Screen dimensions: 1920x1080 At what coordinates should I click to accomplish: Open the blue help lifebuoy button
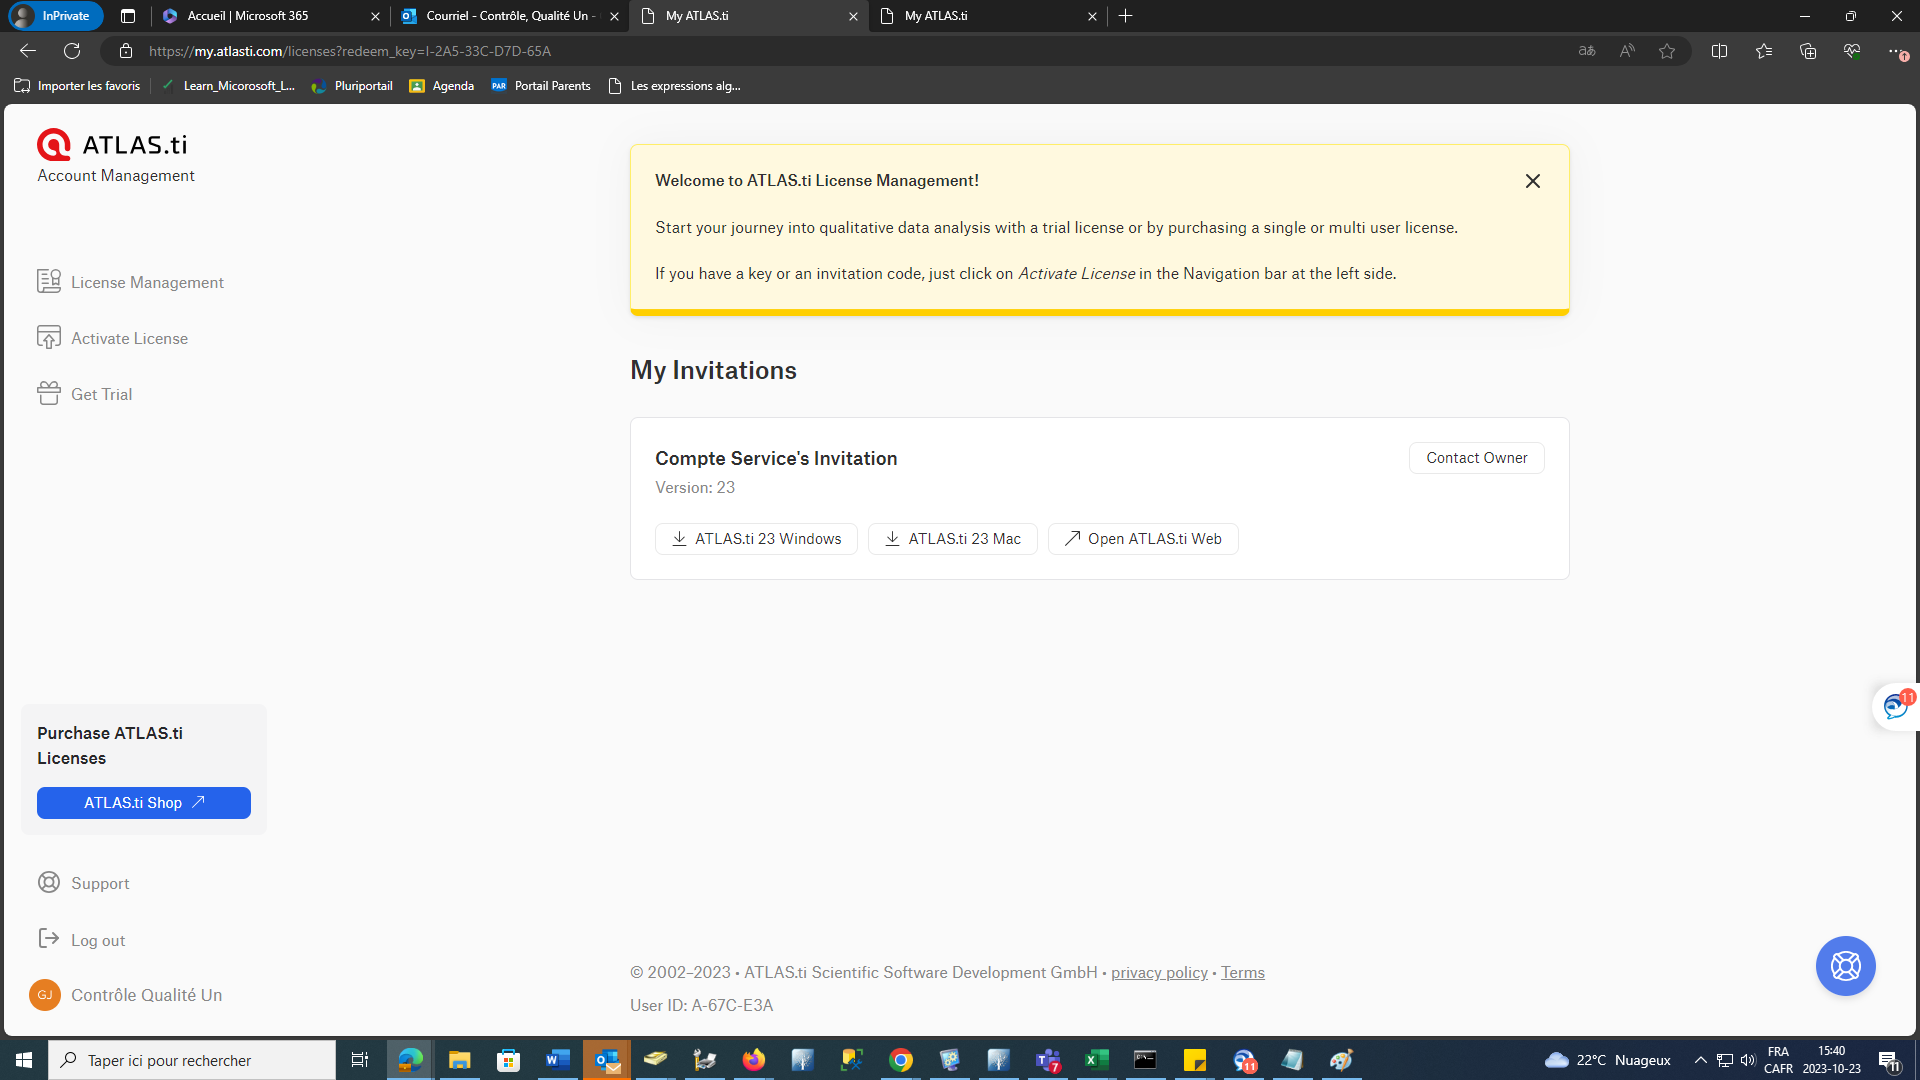[x=1845, y=966]
